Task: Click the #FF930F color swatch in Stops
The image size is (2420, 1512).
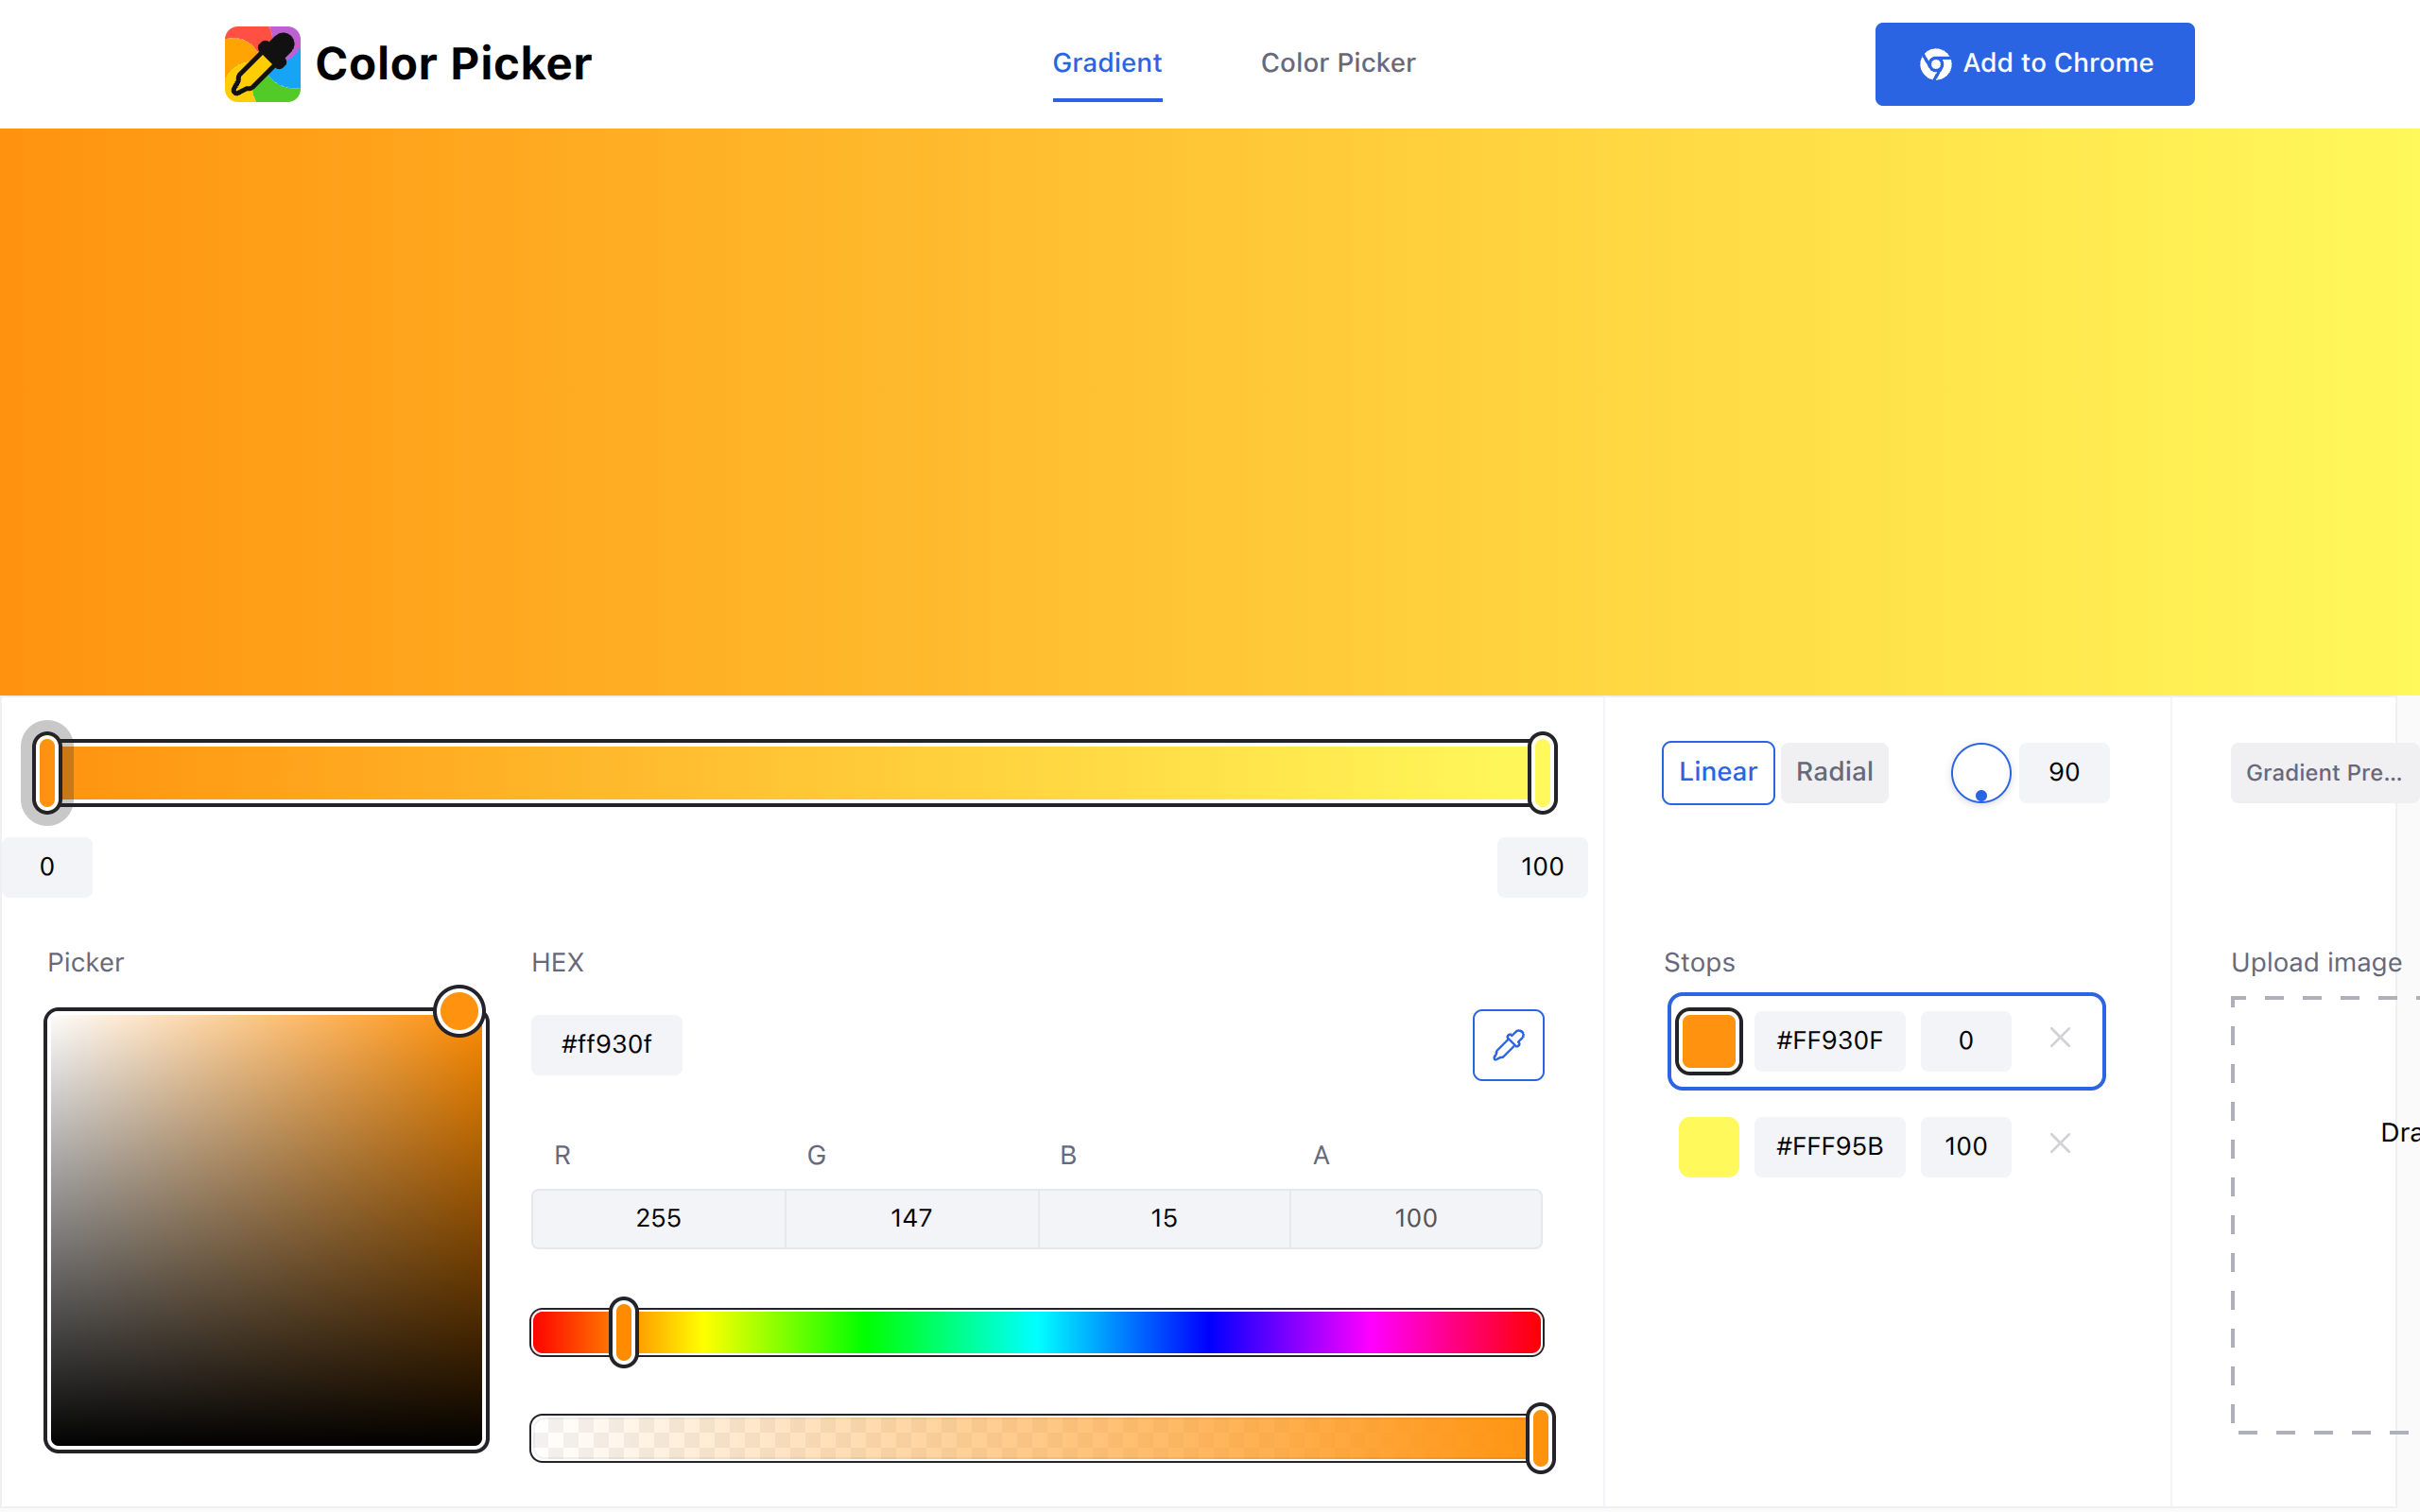Action: pyautogui.click(x=1708, y=1040)
